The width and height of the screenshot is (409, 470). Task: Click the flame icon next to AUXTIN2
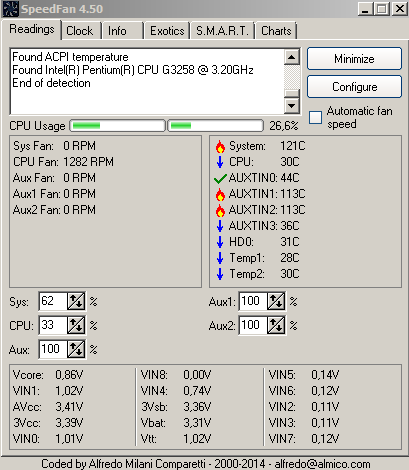pyautogui.click(x=220, y=210)
